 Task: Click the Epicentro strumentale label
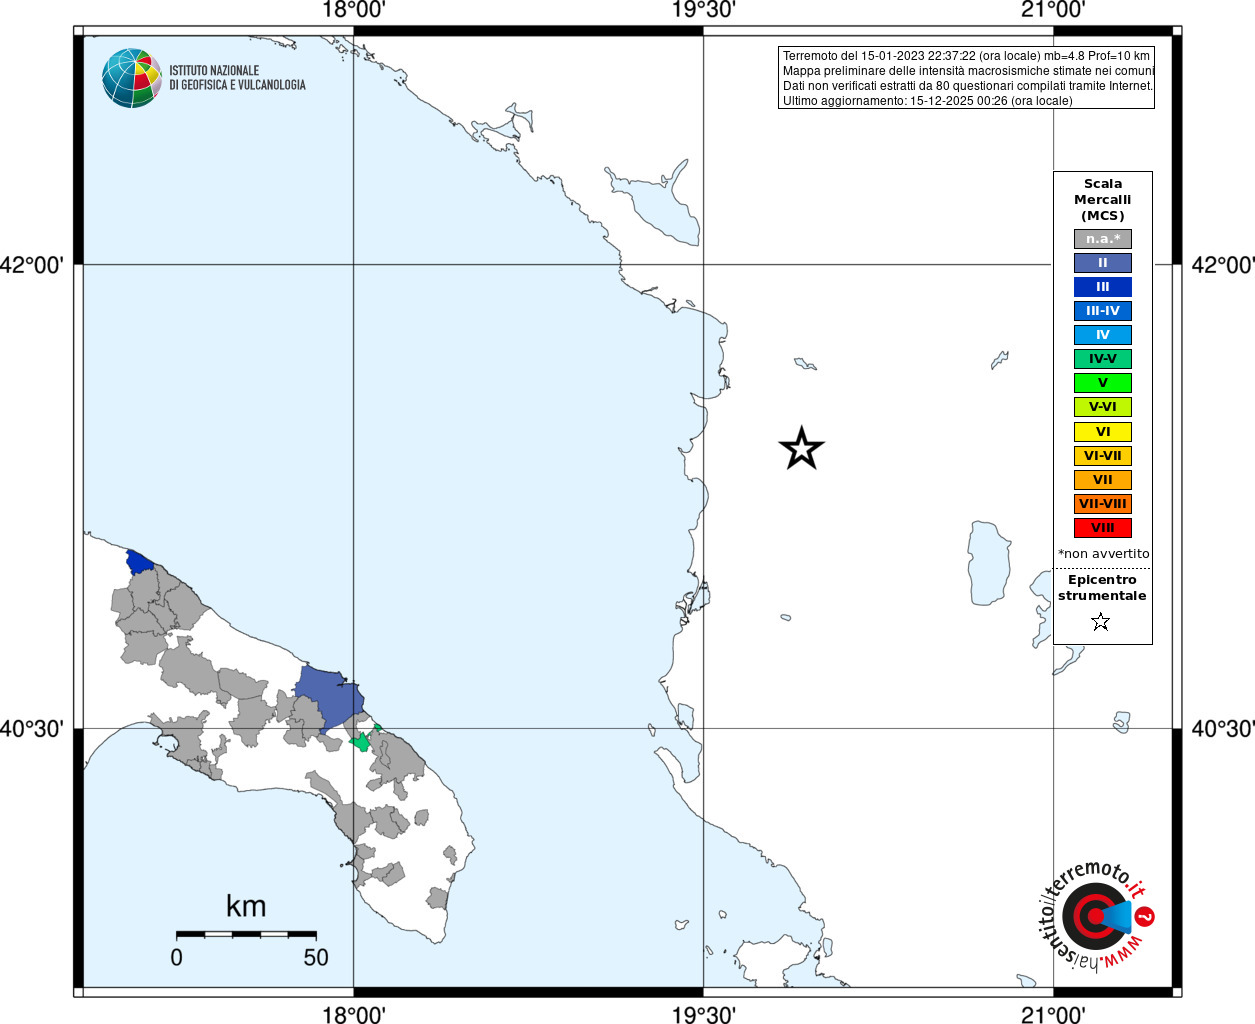1102,588
